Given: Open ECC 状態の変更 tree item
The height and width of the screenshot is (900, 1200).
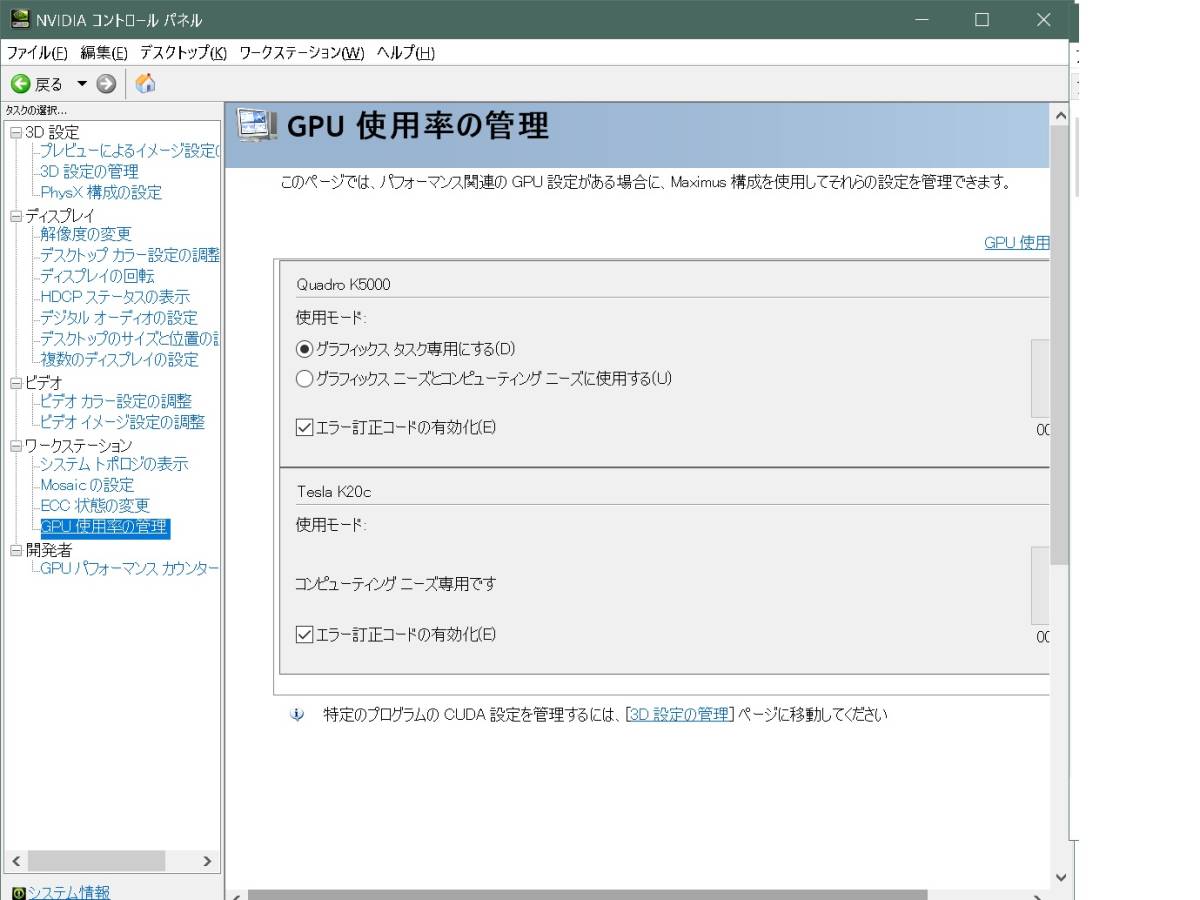Looking at the screenshot, I should pyautogui.click(x=95, y=506).
